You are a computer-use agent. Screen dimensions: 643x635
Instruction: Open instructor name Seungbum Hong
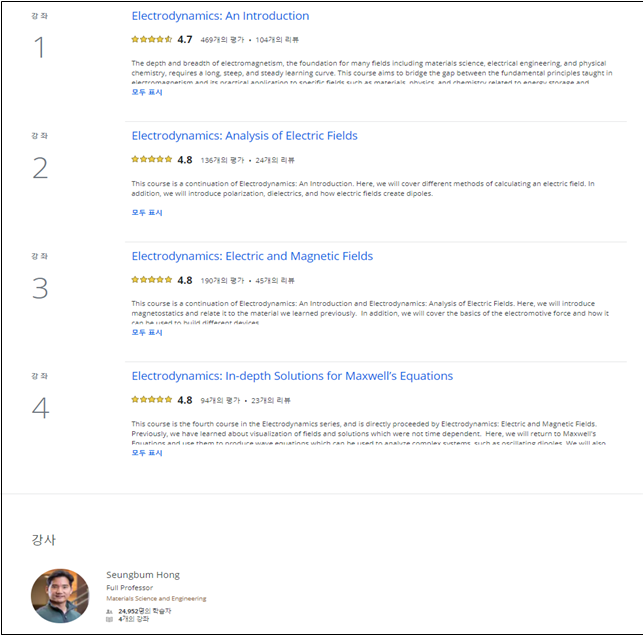pos(143,575)
